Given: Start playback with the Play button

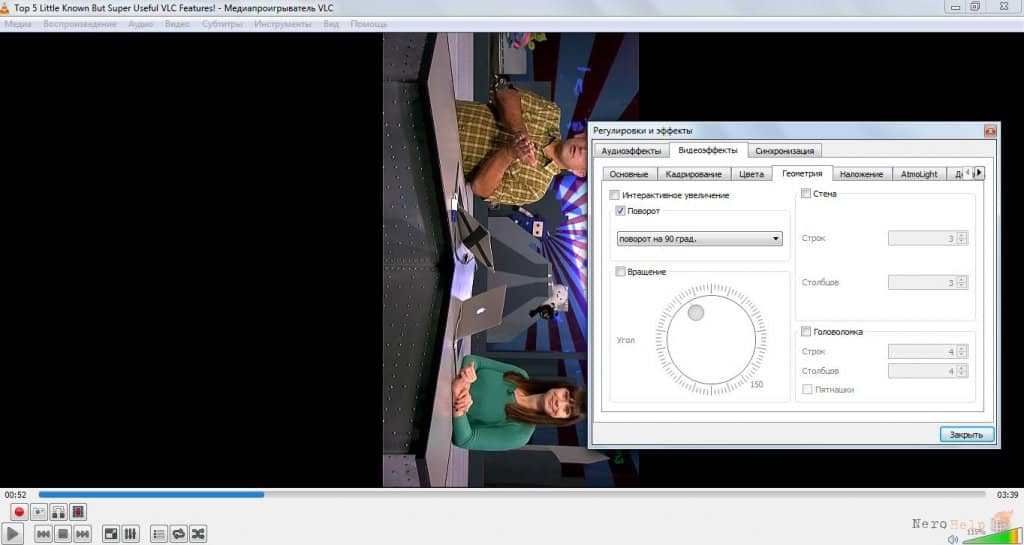Looking at the screenshot, I should point(12,533).
